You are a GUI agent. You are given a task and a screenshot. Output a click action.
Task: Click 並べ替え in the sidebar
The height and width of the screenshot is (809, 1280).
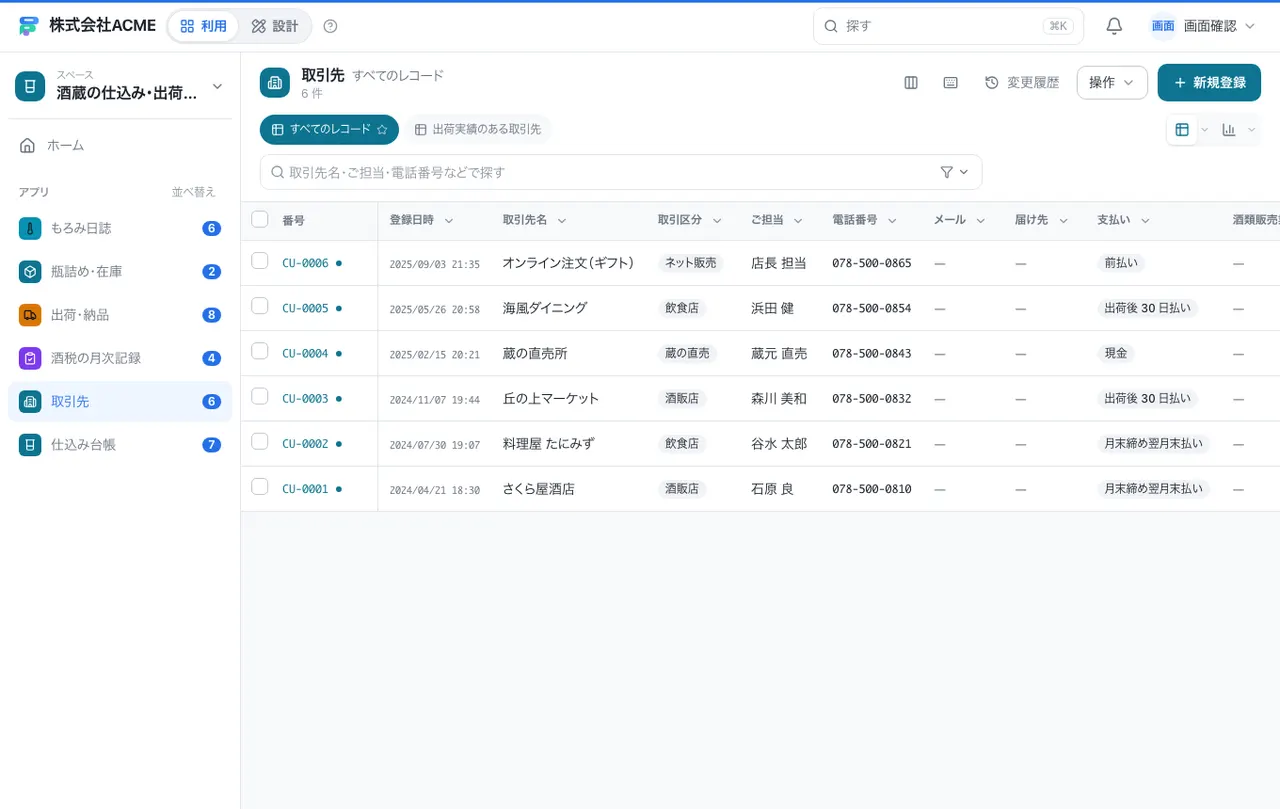[x=194, y=192]
